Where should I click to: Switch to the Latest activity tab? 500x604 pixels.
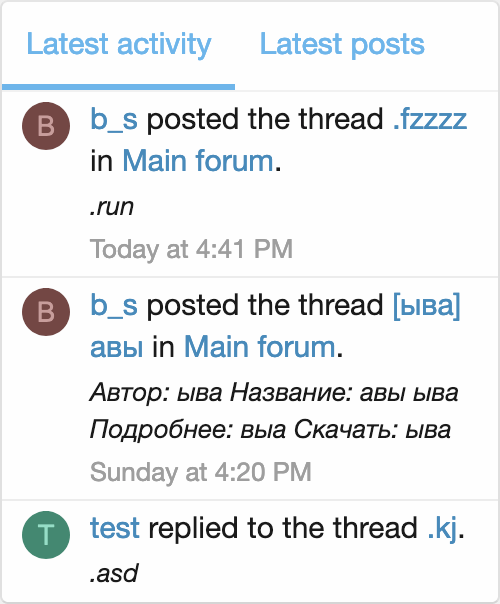click(x=119, y=45)
